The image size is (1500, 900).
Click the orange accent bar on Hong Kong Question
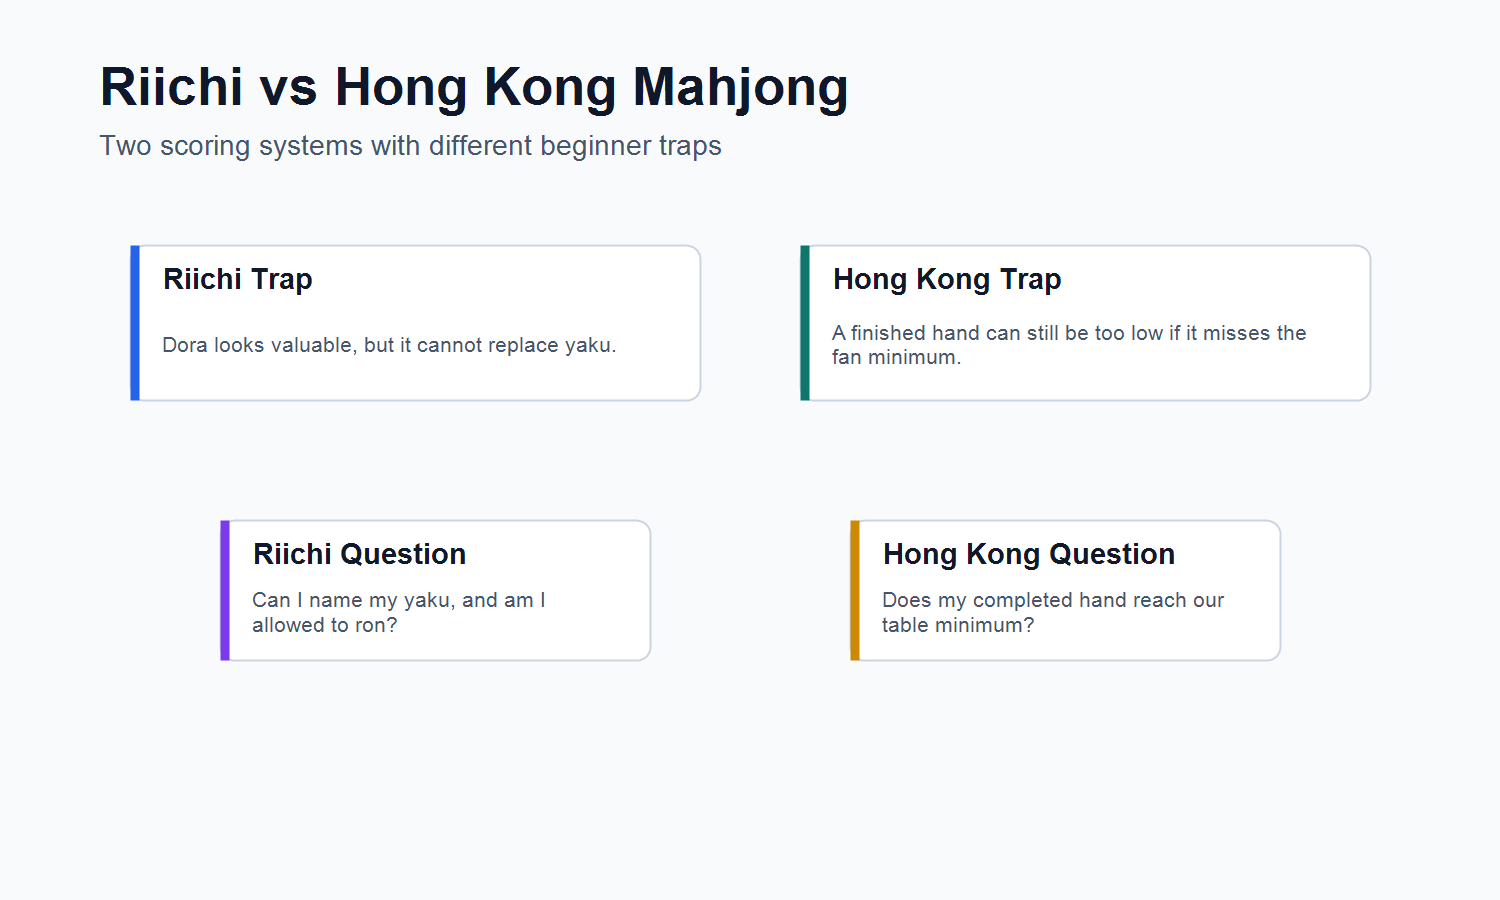(855, 590)
